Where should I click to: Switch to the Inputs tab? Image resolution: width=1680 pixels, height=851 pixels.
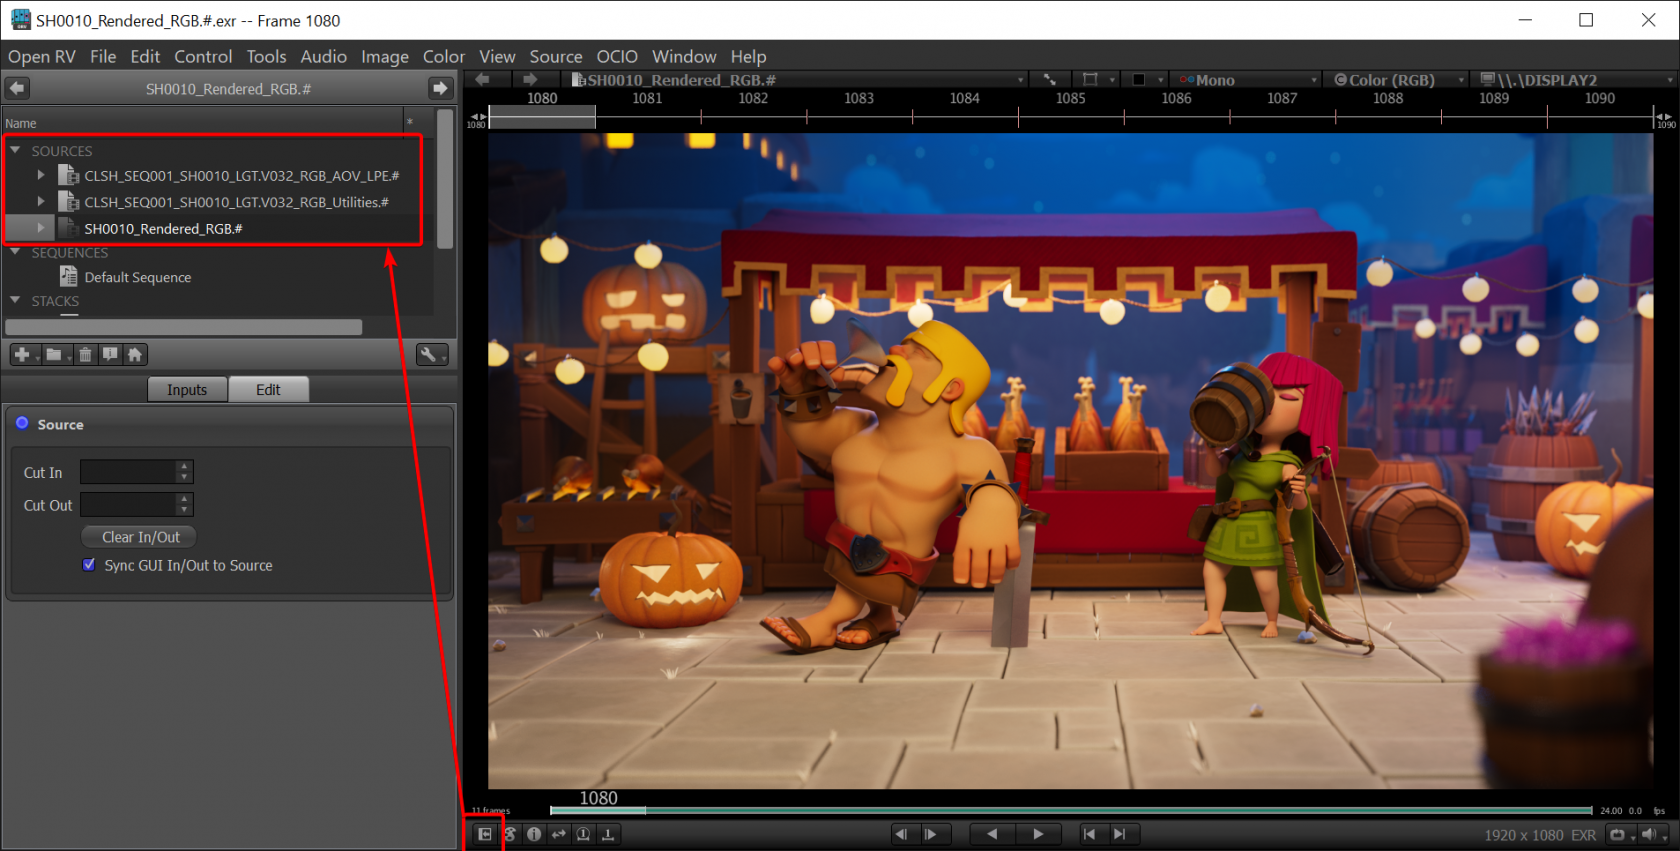coord(187,389)
